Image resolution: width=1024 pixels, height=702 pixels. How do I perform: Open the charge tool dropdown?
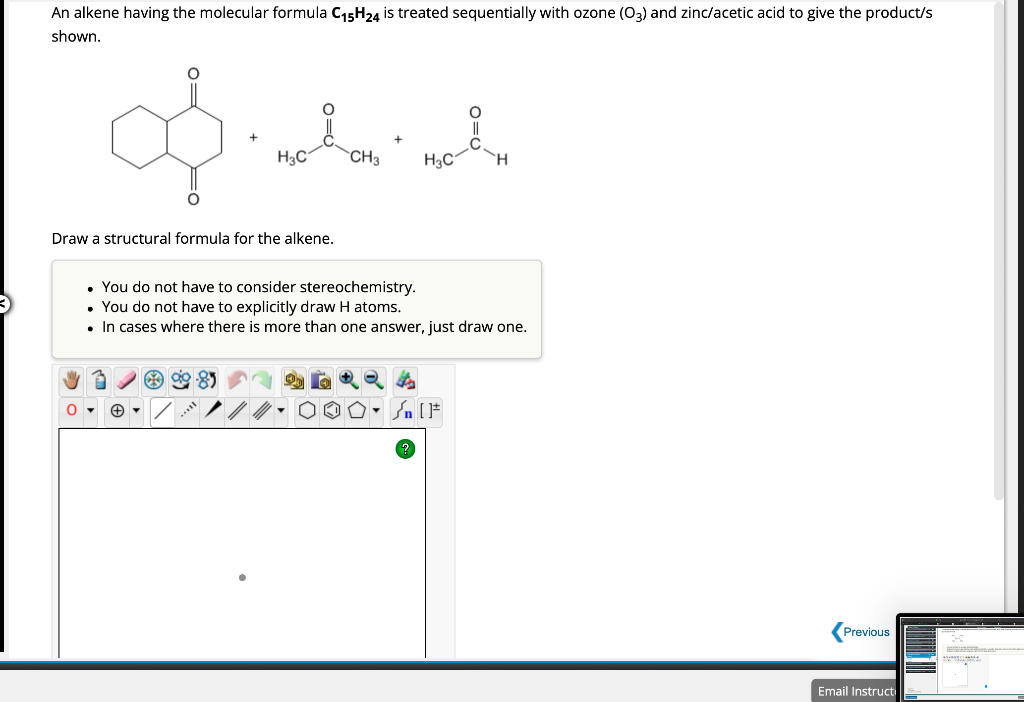point(136,410)
